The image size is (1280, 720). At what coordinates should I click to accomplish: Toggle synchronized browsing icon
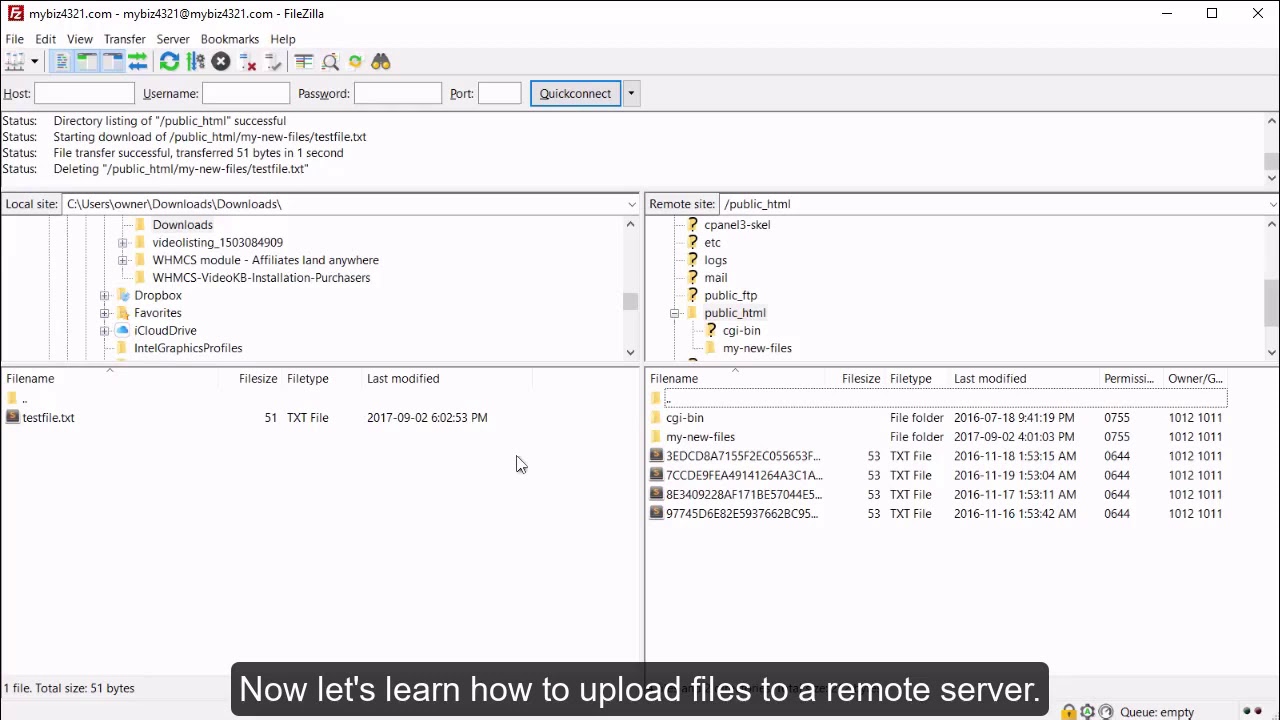click(x=355, y=62)
